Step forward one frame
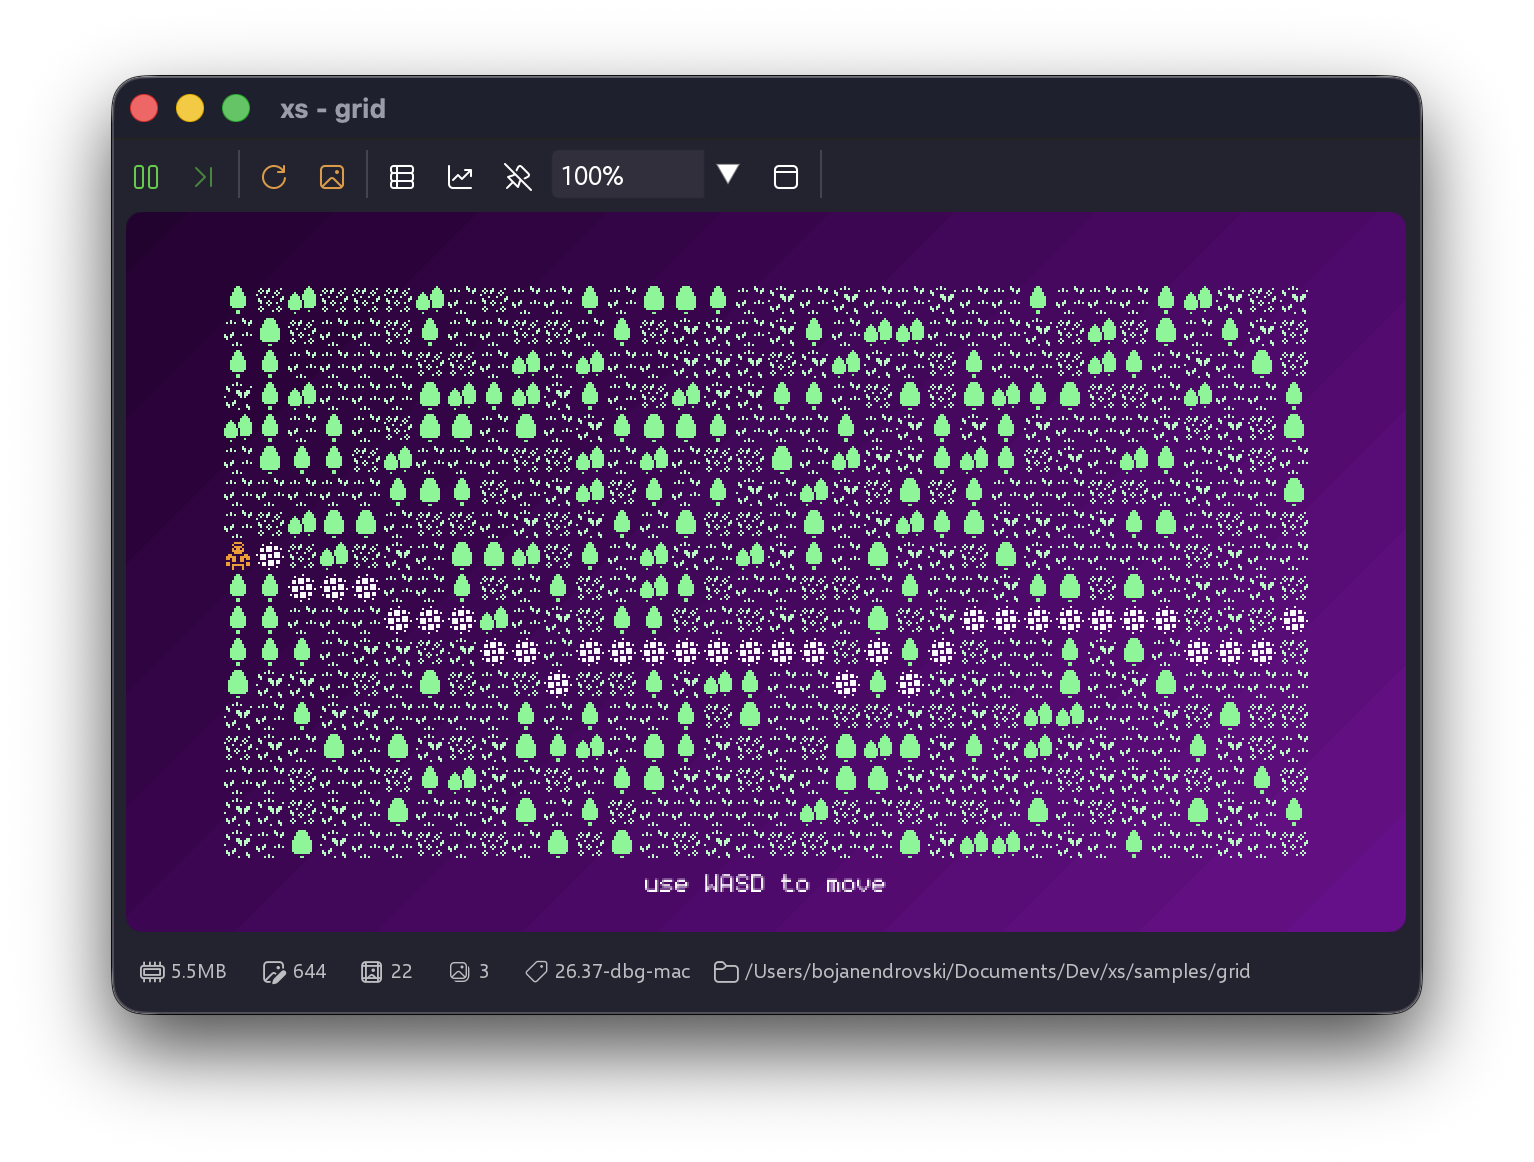This screenshot has height=1162, width=1534. coord(204,176)
